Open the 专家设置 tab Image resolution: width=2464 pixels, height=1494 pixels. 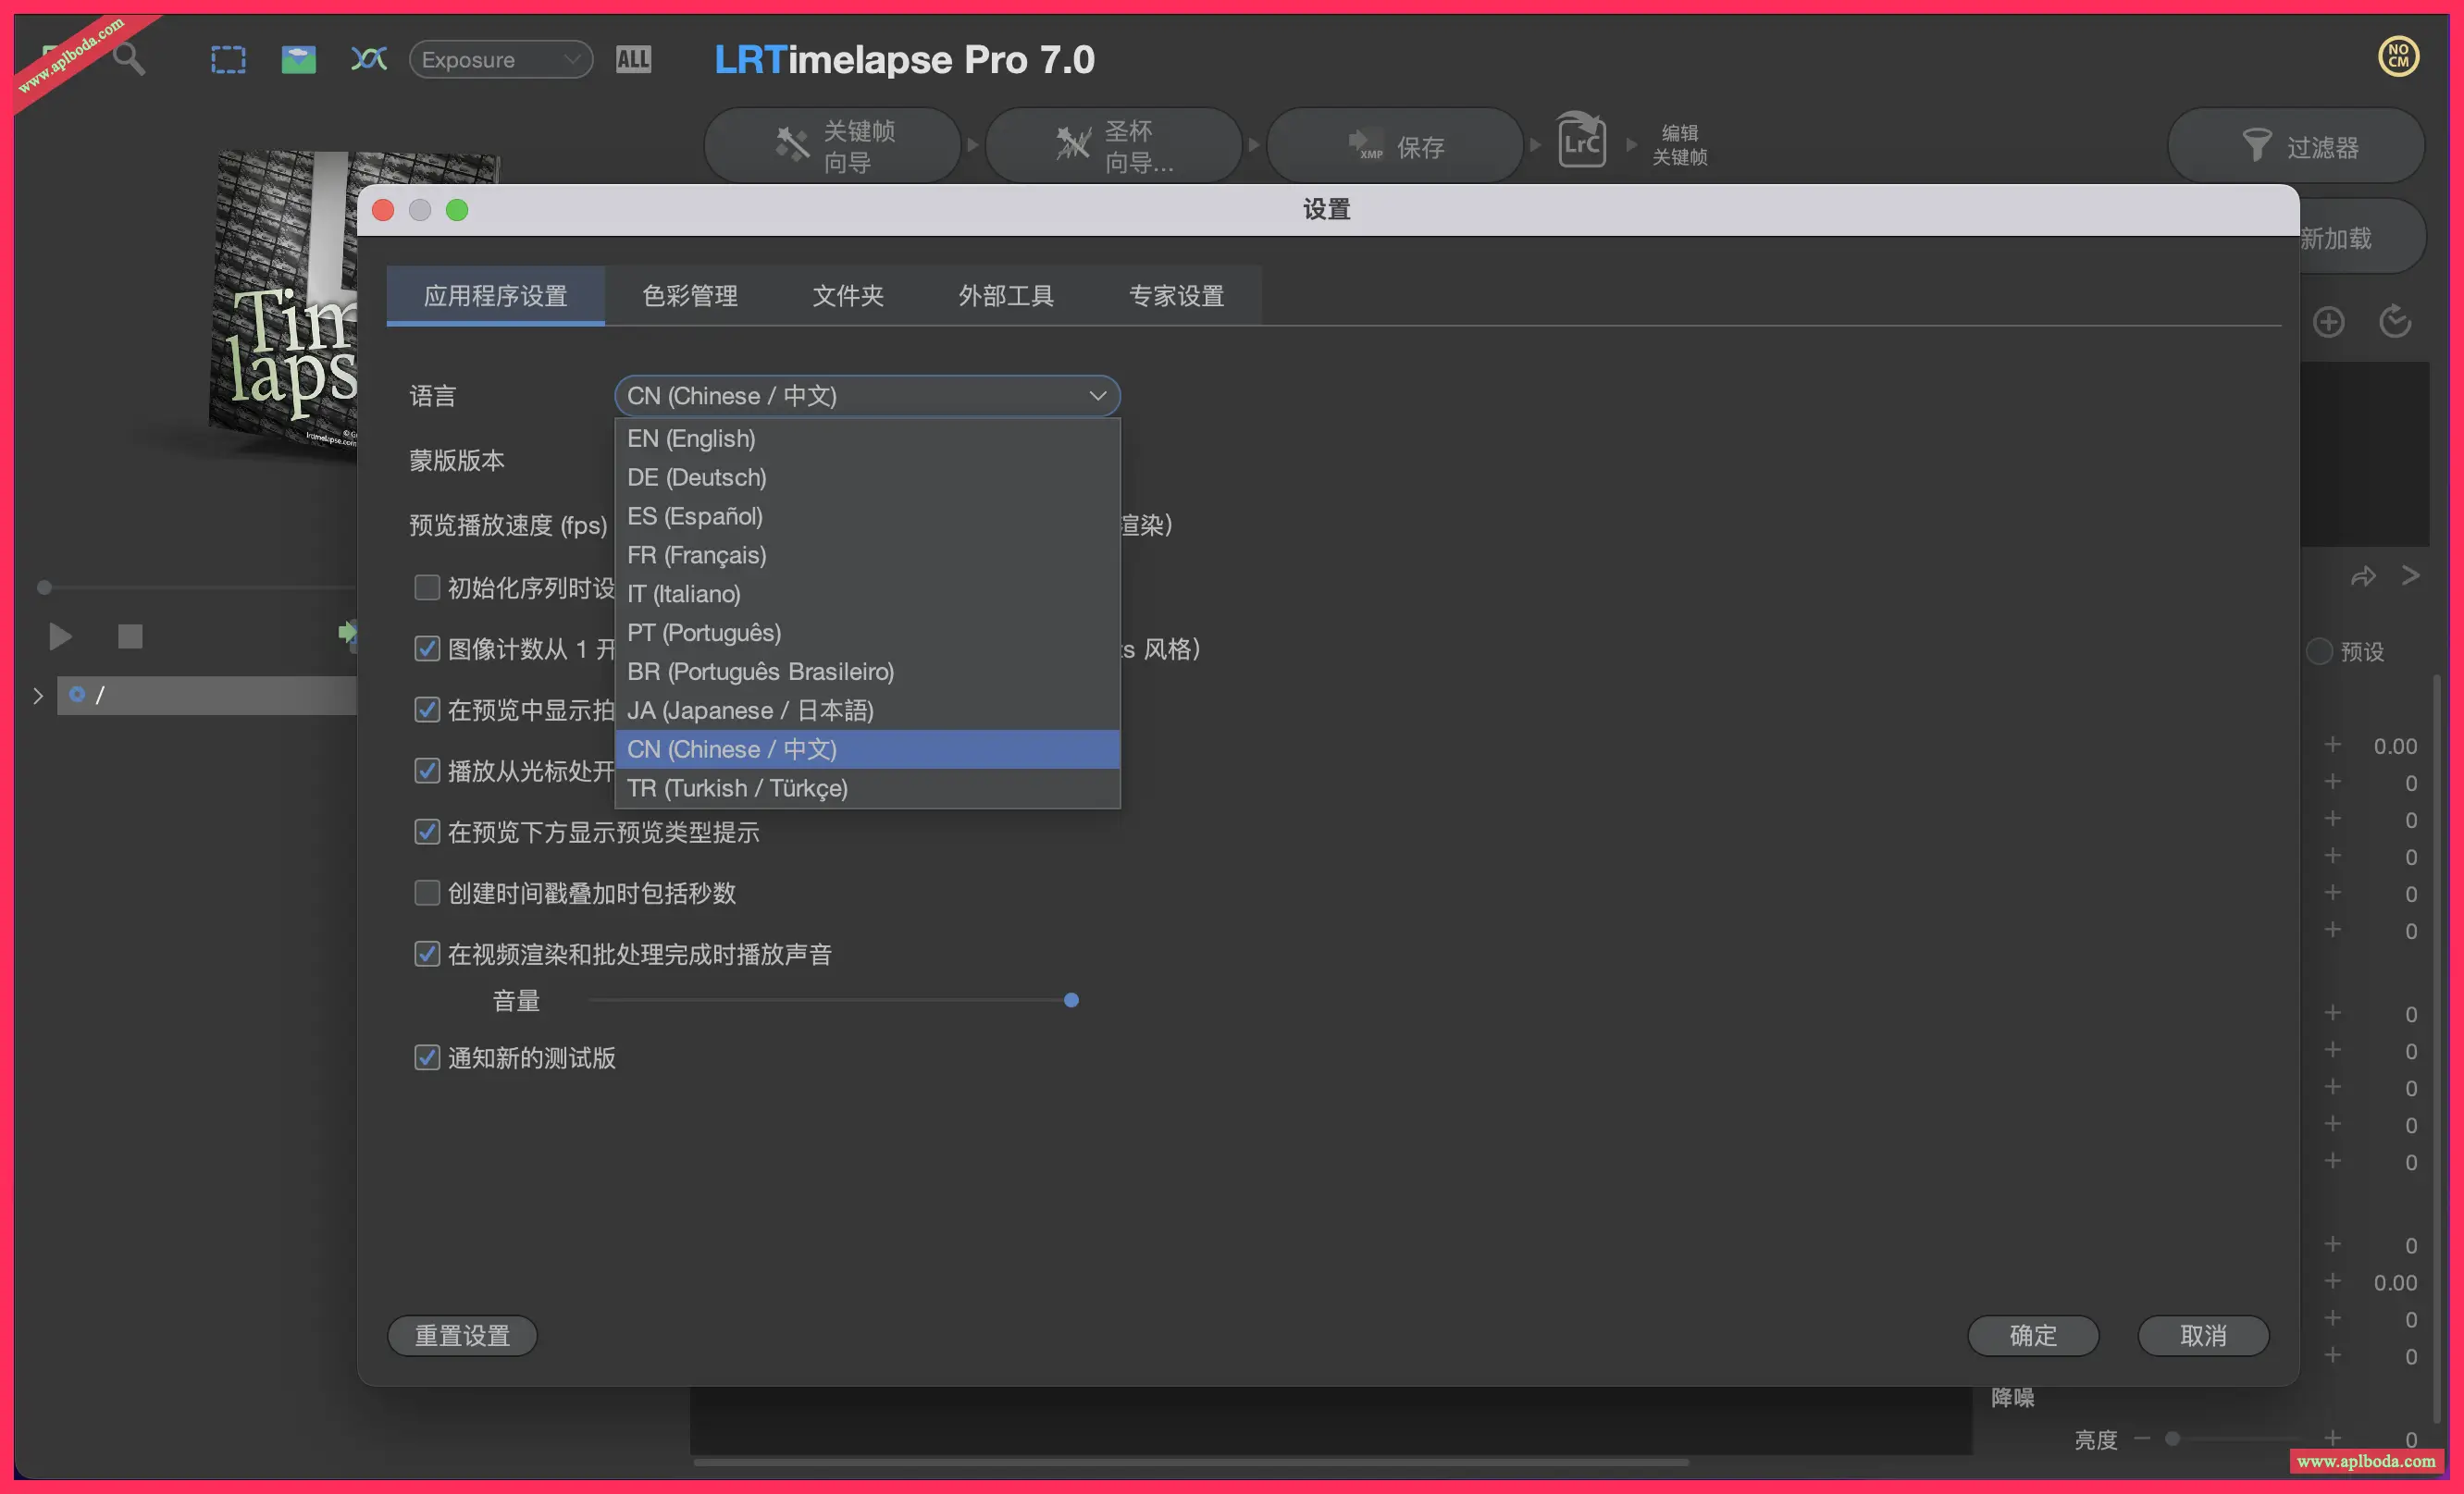click(x=1176, y=296)
